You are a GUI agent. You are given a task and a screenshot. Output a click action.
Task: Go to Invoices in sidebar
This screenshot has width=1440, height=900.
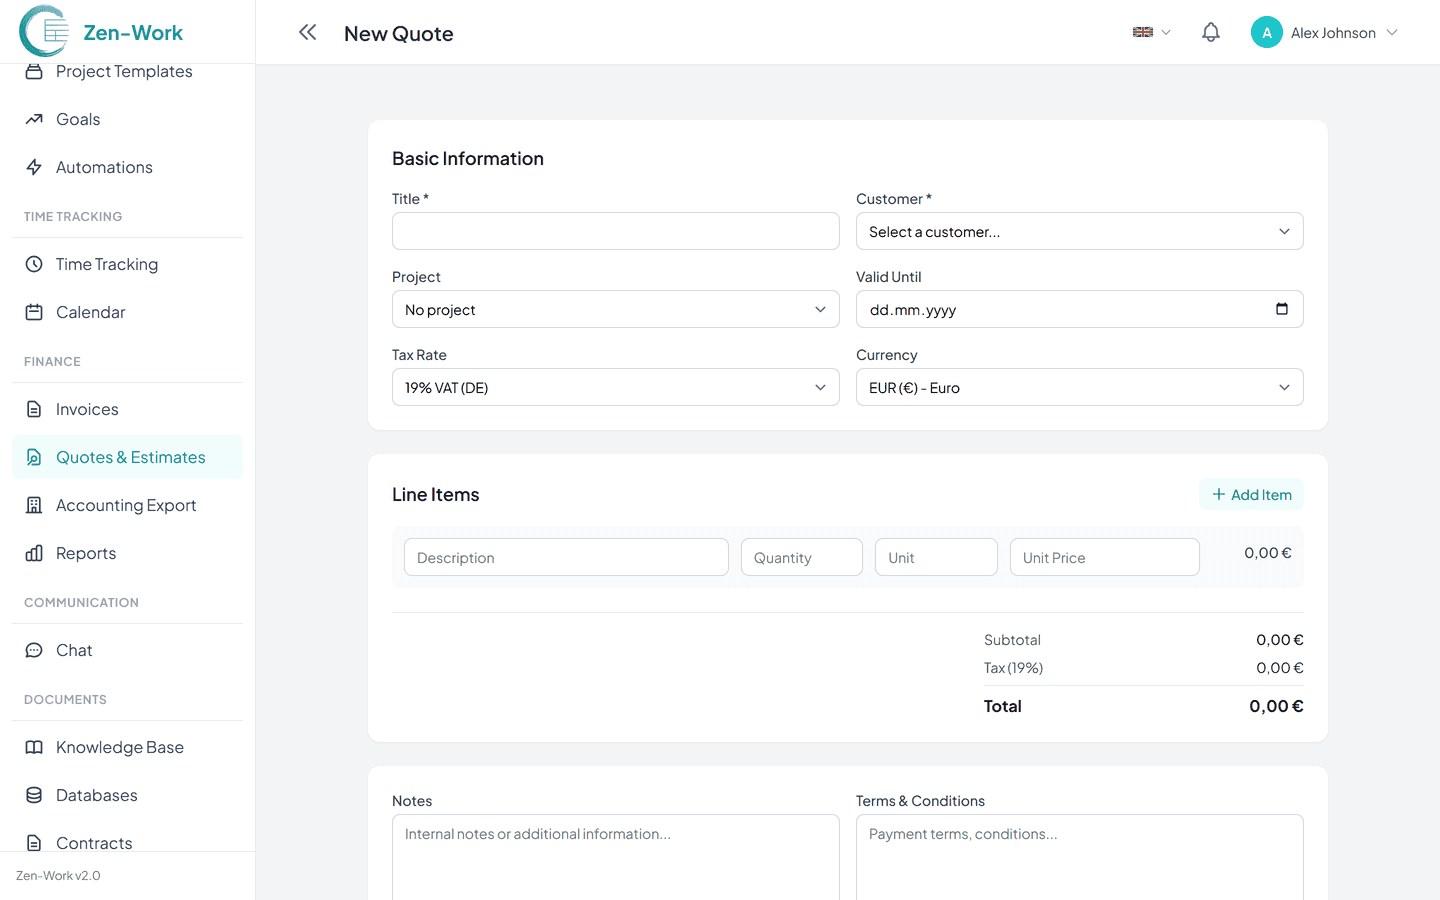tap(87, 409)
